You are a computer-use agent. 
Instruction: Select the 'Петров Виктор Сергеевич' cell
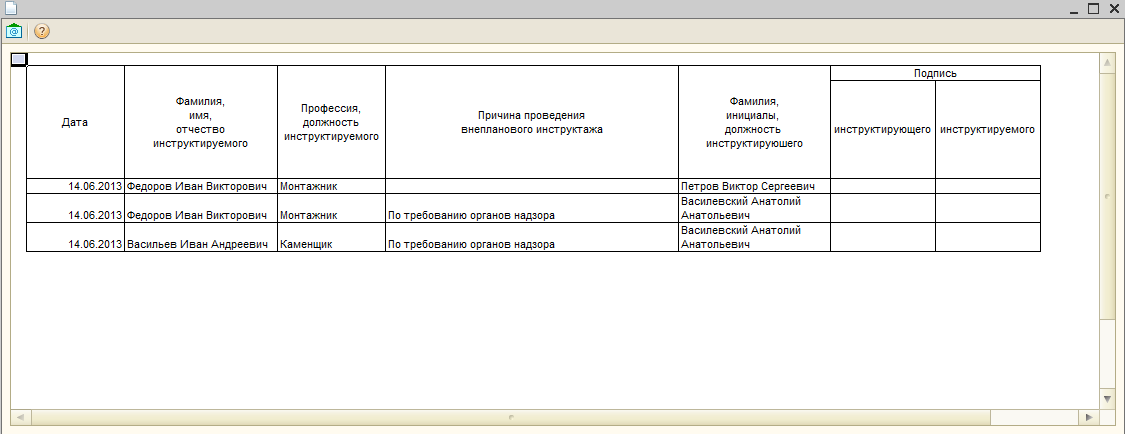point(754,186)
